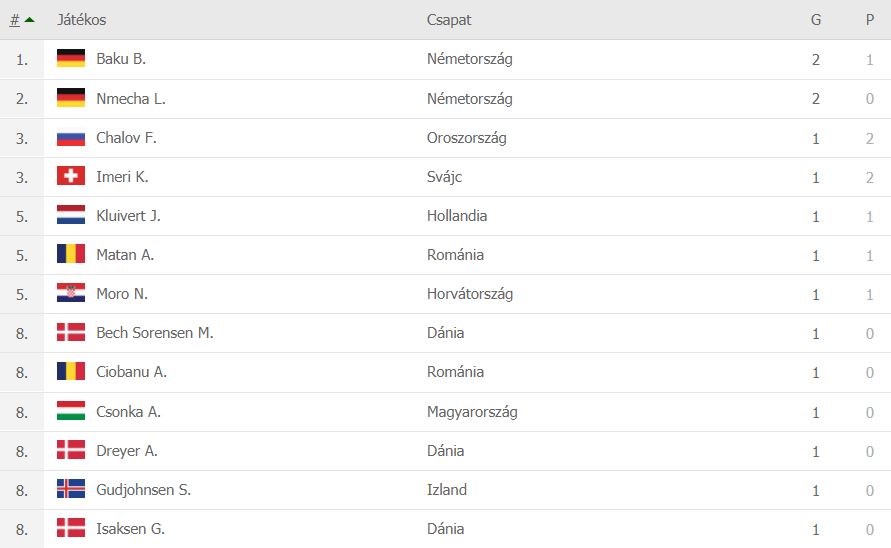
Task: Open player Bech Sorensen M.
Action: click(155, 333)
